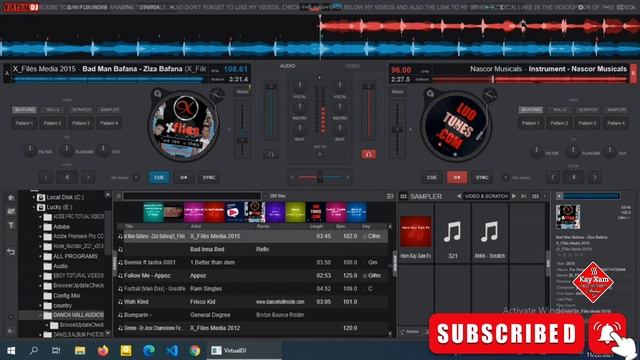
Task: Open Visual Studio Code from the taskbar
Action: pyautogui.click(x=172, y=350)
